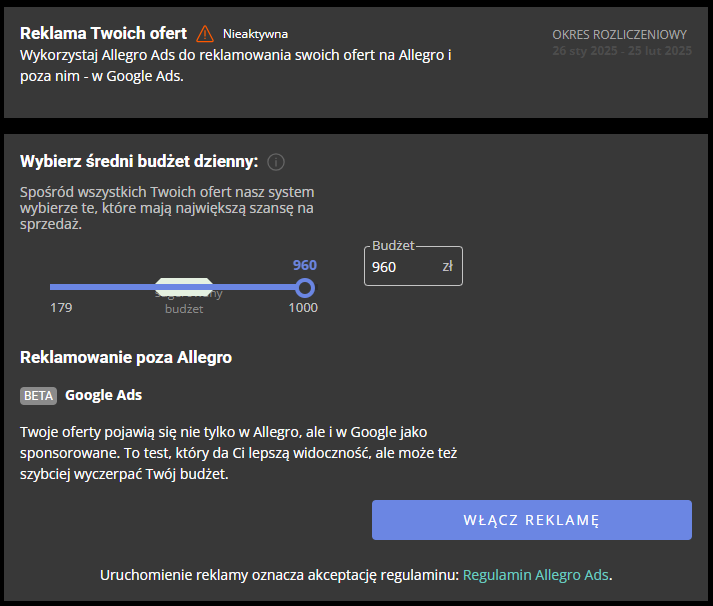The image size is (713, 606).
Task: Click the Nieaktywna status label
Action: [255, 34]
